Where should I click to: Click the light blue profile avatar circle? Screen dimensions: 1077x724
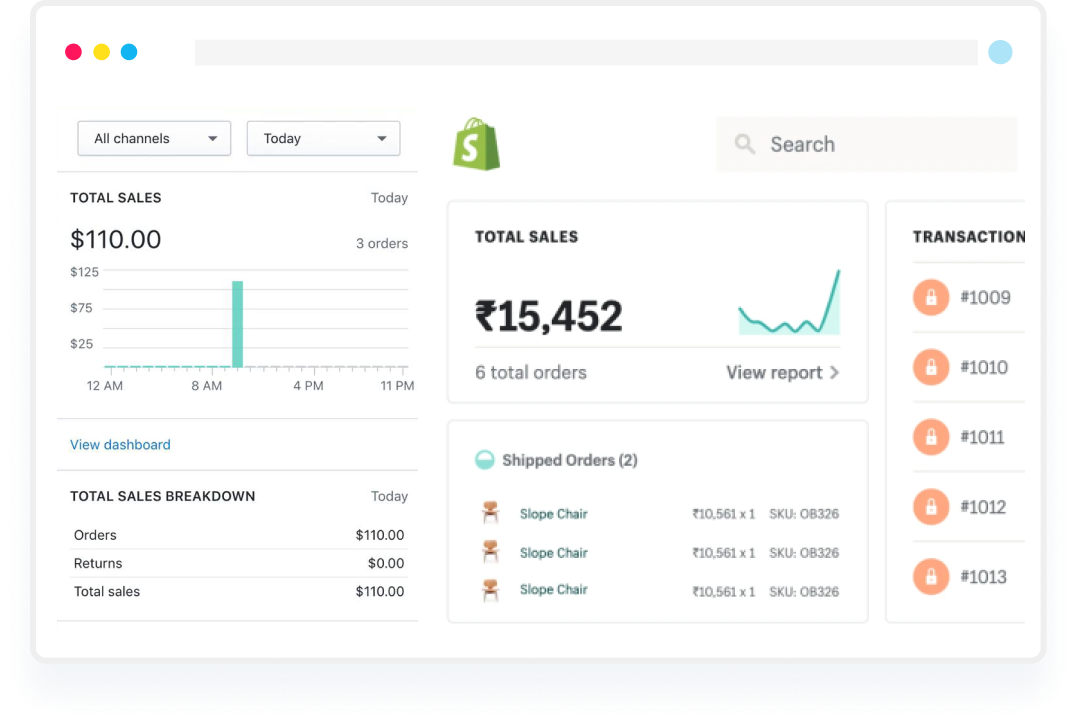pos(1000,52)
